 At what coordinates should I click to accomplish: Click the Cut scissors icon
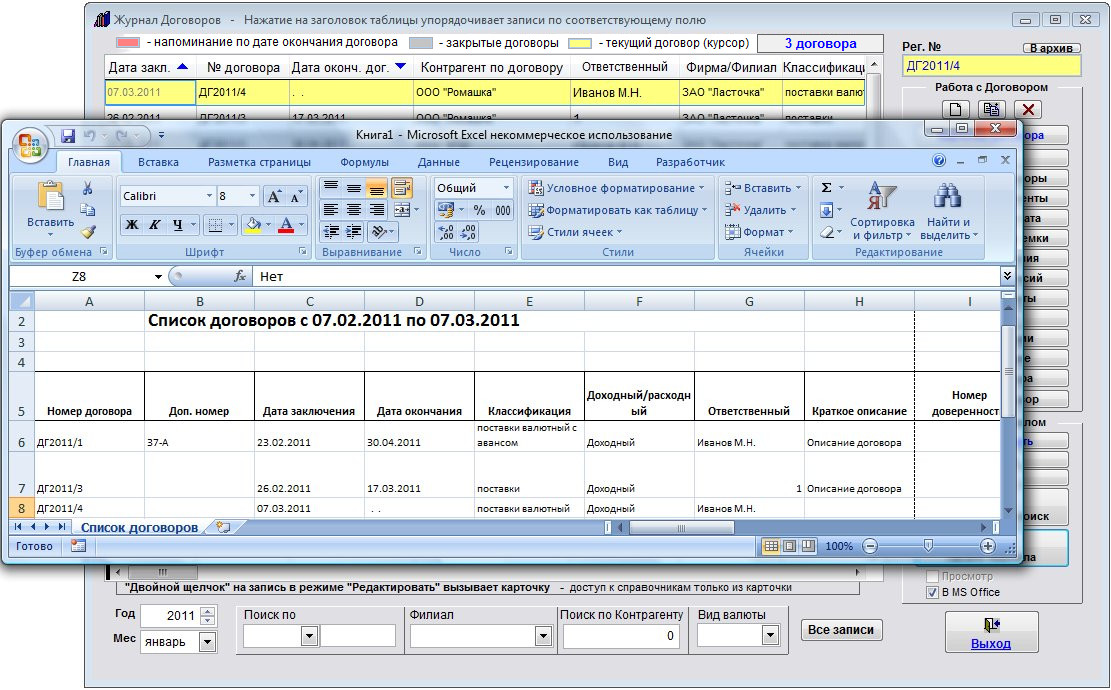(88, 189)
